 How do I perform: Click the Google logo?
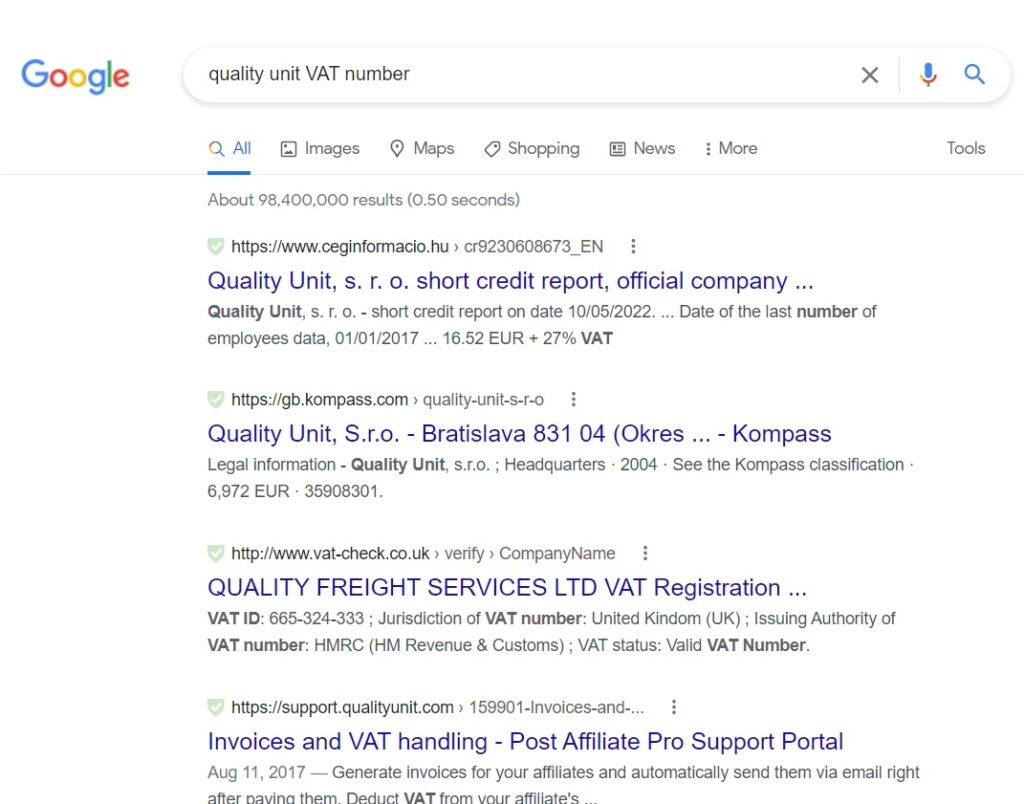click(x=75, y=74)
